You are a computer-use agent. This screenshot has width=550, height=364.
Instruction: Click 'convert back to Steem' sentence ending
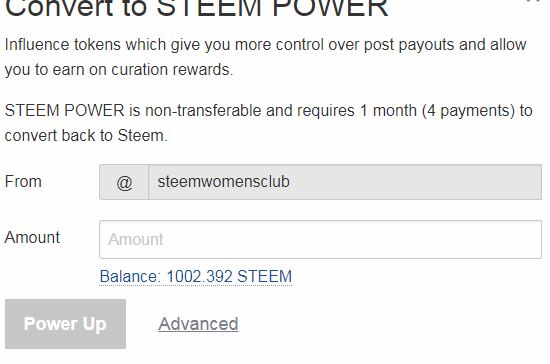pos(86,136)
